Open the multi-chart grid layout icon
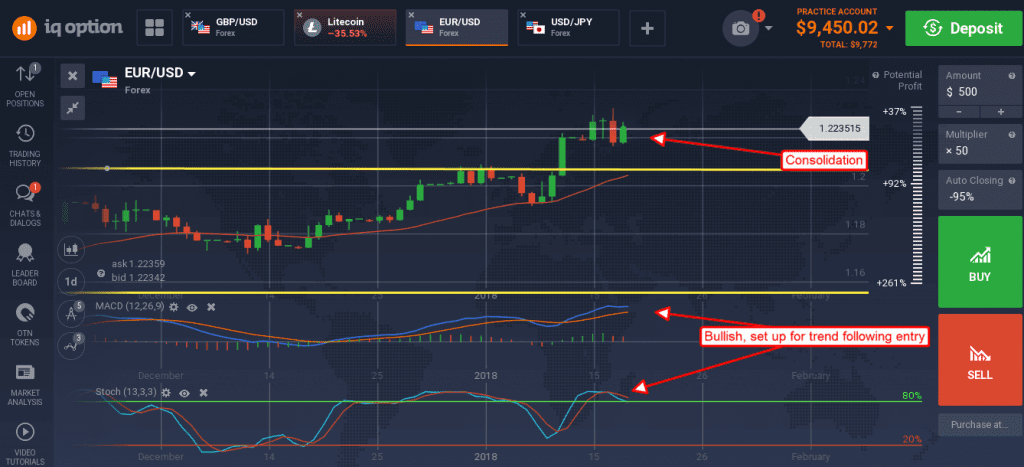 (155, 27)
